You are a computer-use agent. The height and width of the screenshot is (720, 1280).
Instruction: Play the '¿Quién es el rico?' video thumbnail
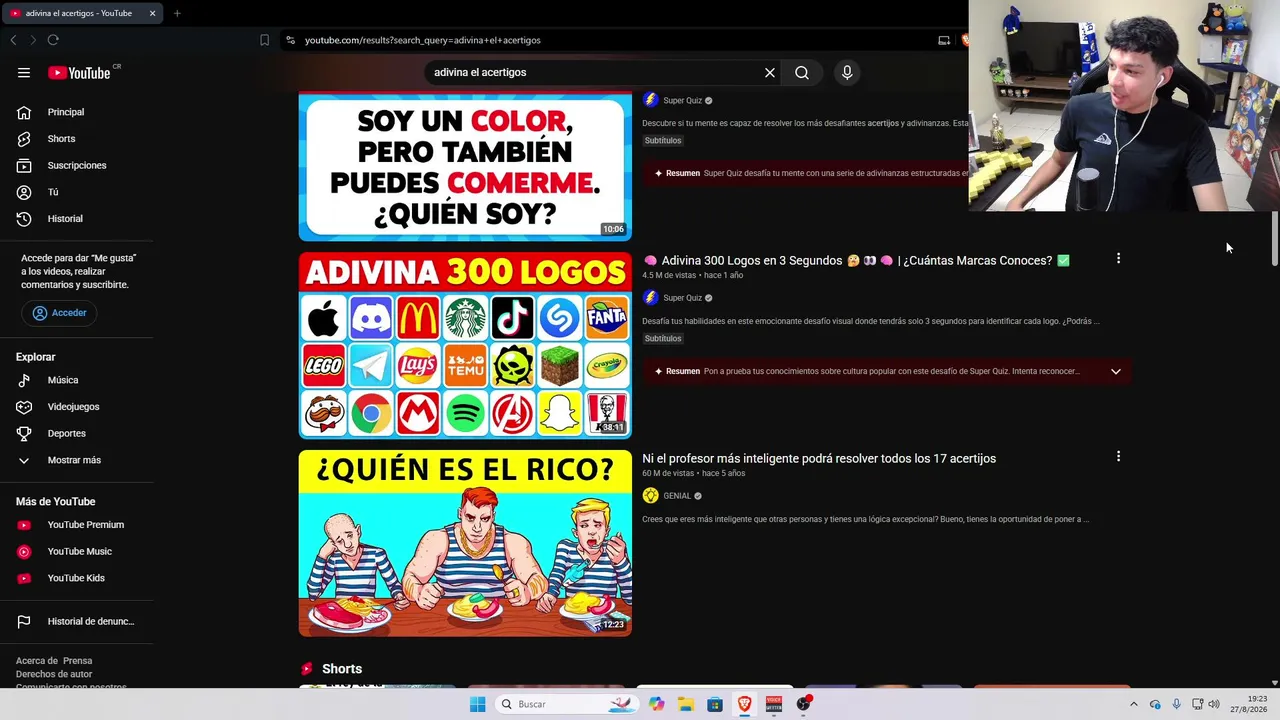[465, 543]
